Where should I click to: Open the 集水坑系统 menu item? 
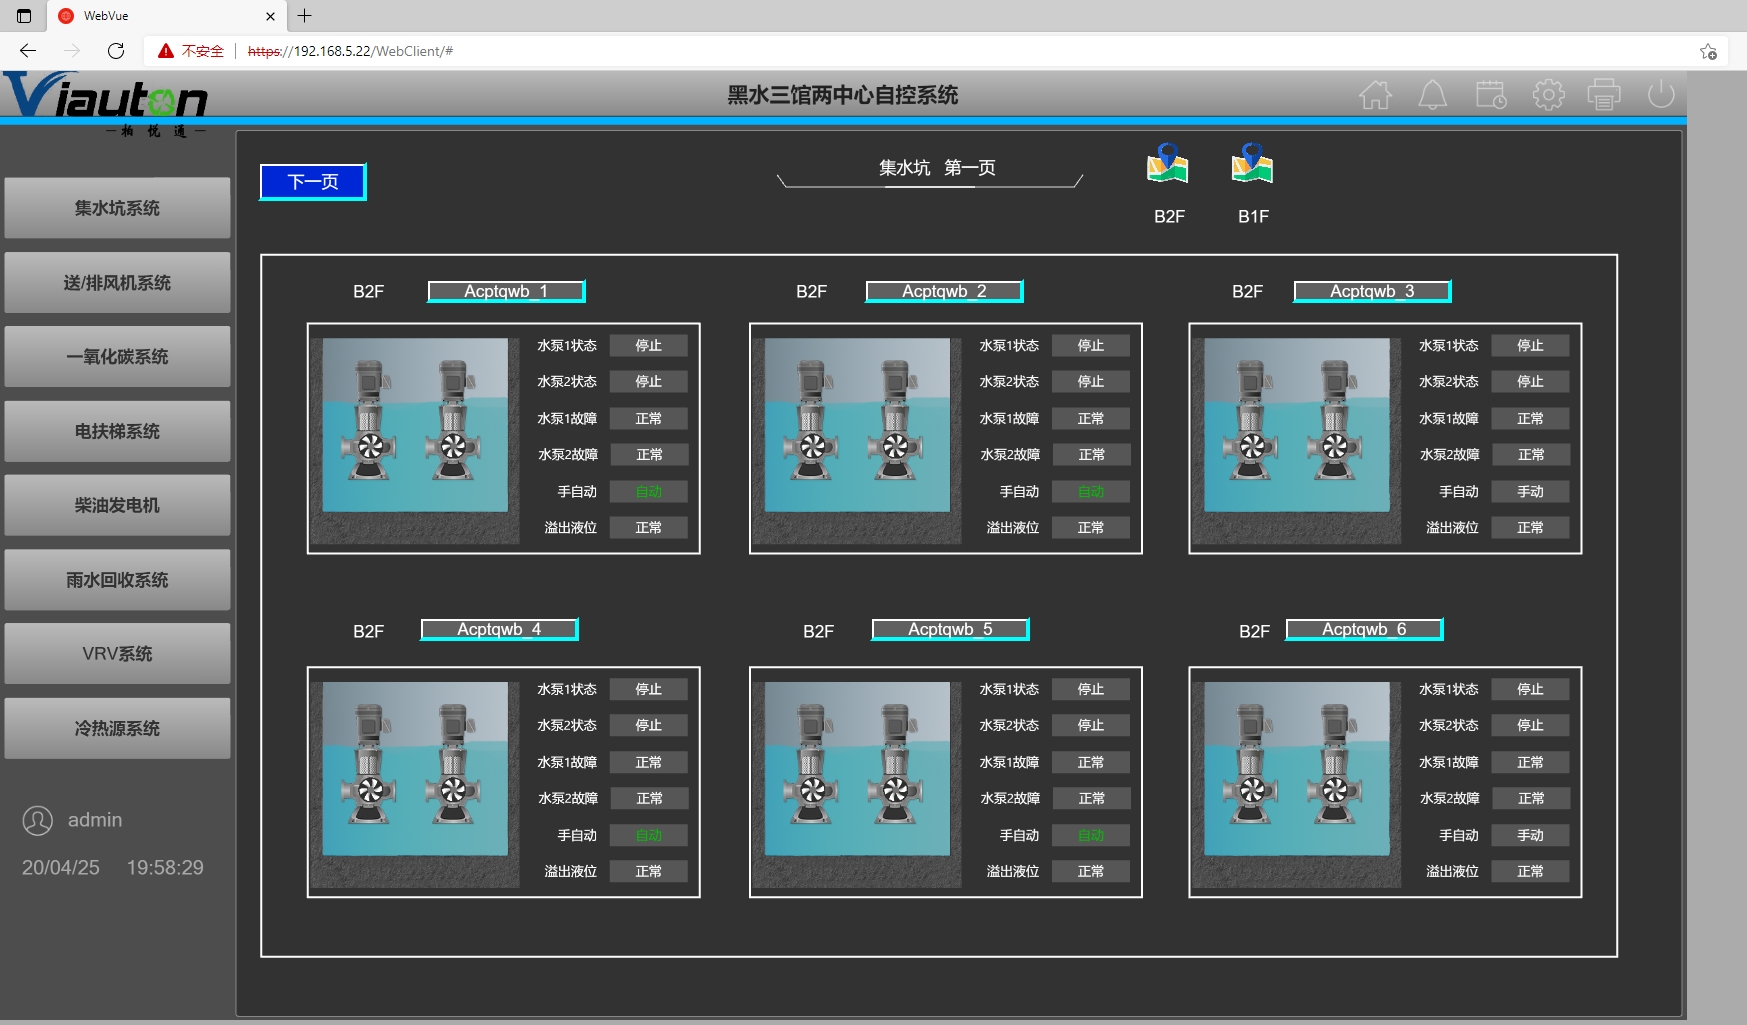117,208
